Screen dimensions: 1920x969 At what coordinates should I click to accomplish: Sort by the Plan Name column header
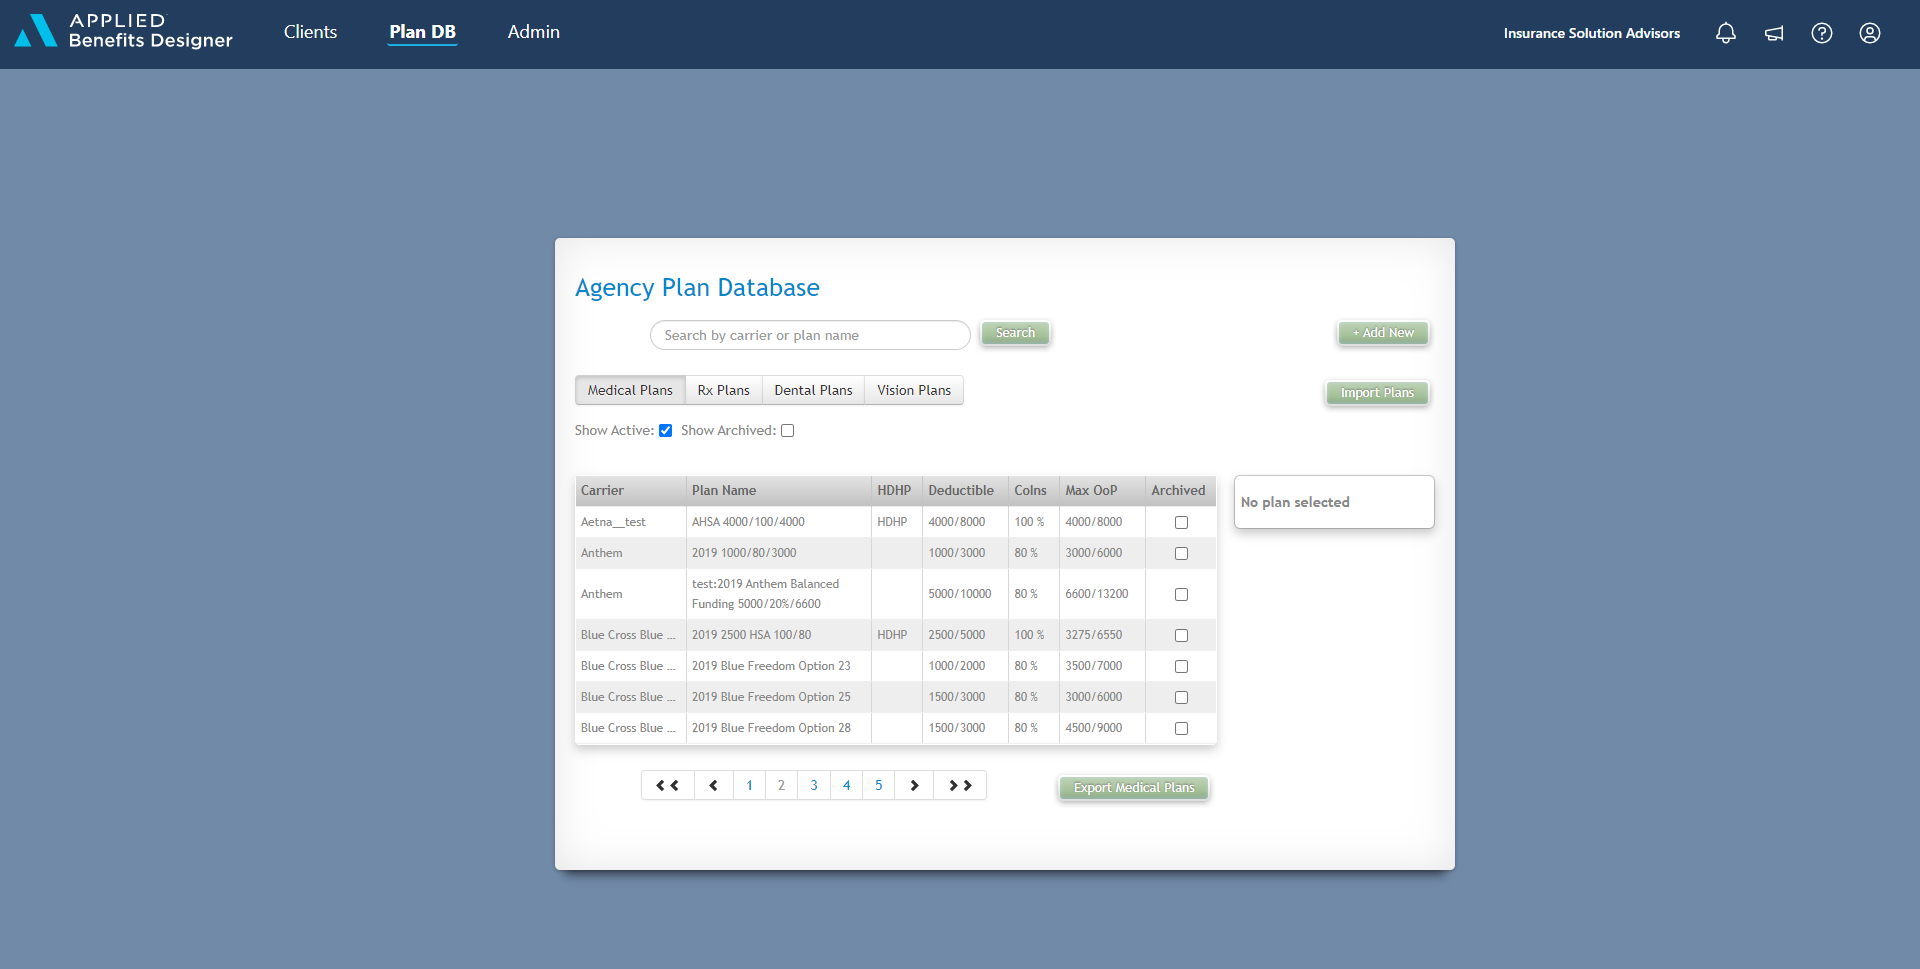point(779,490)
